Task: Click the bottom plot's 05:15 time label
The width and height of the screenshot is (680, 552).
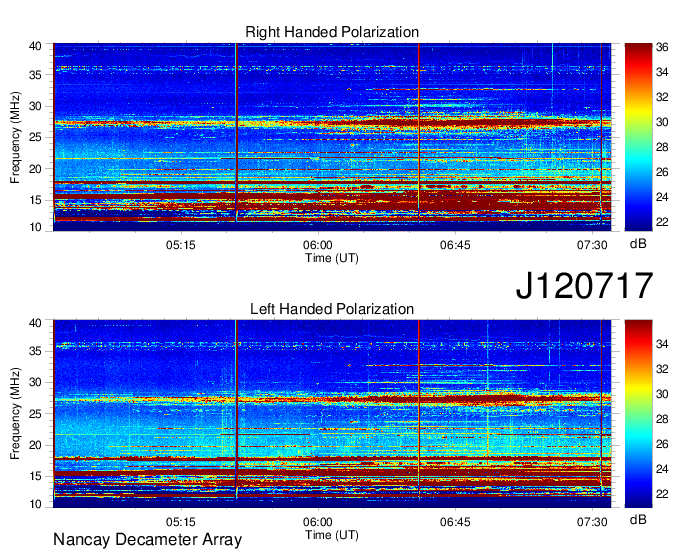Action: [x=180, y=522]
